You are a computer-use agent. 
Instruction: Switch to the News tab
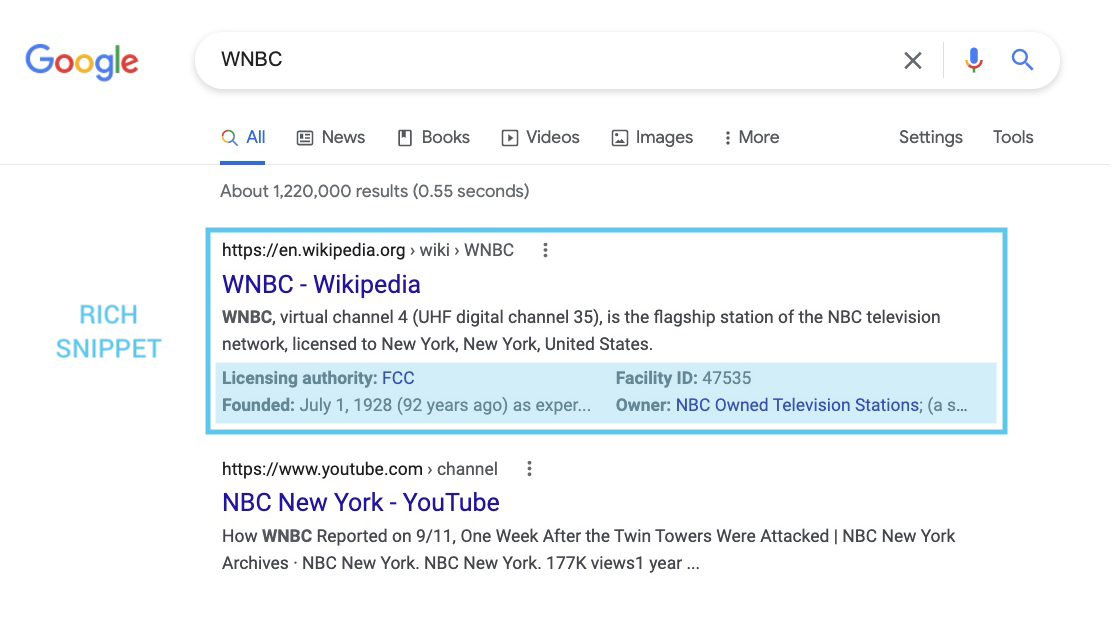pyautogui.click(x=331, y=138)
